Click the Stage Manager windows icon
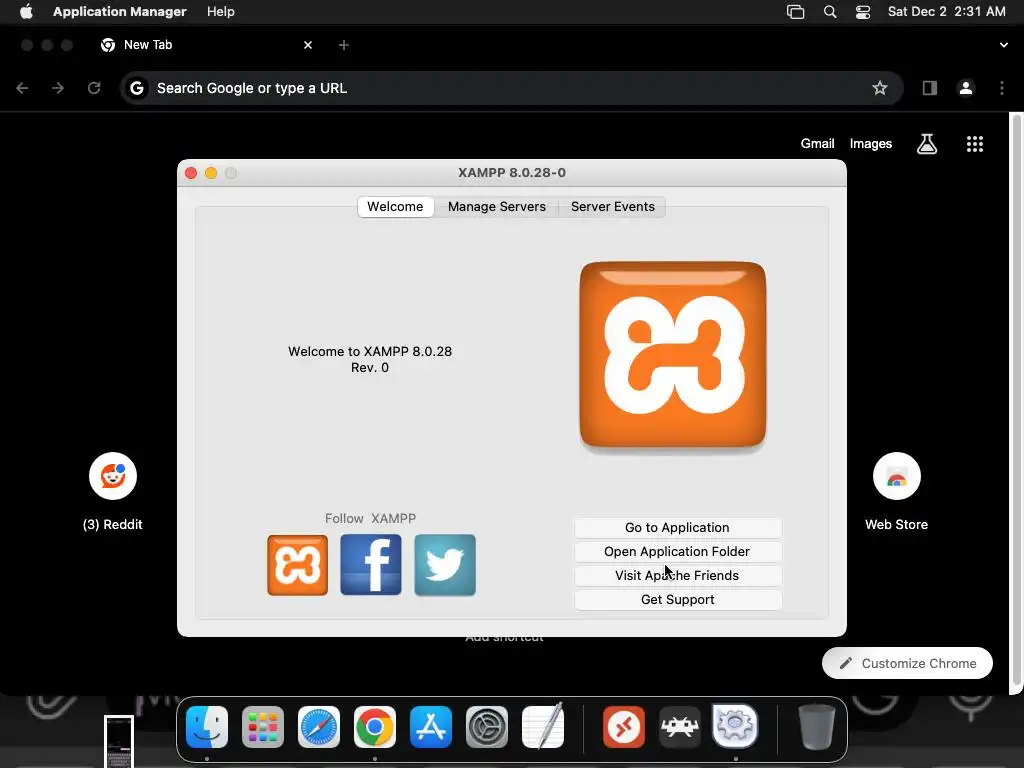The image size is (1024, 768). coord(795,12)
